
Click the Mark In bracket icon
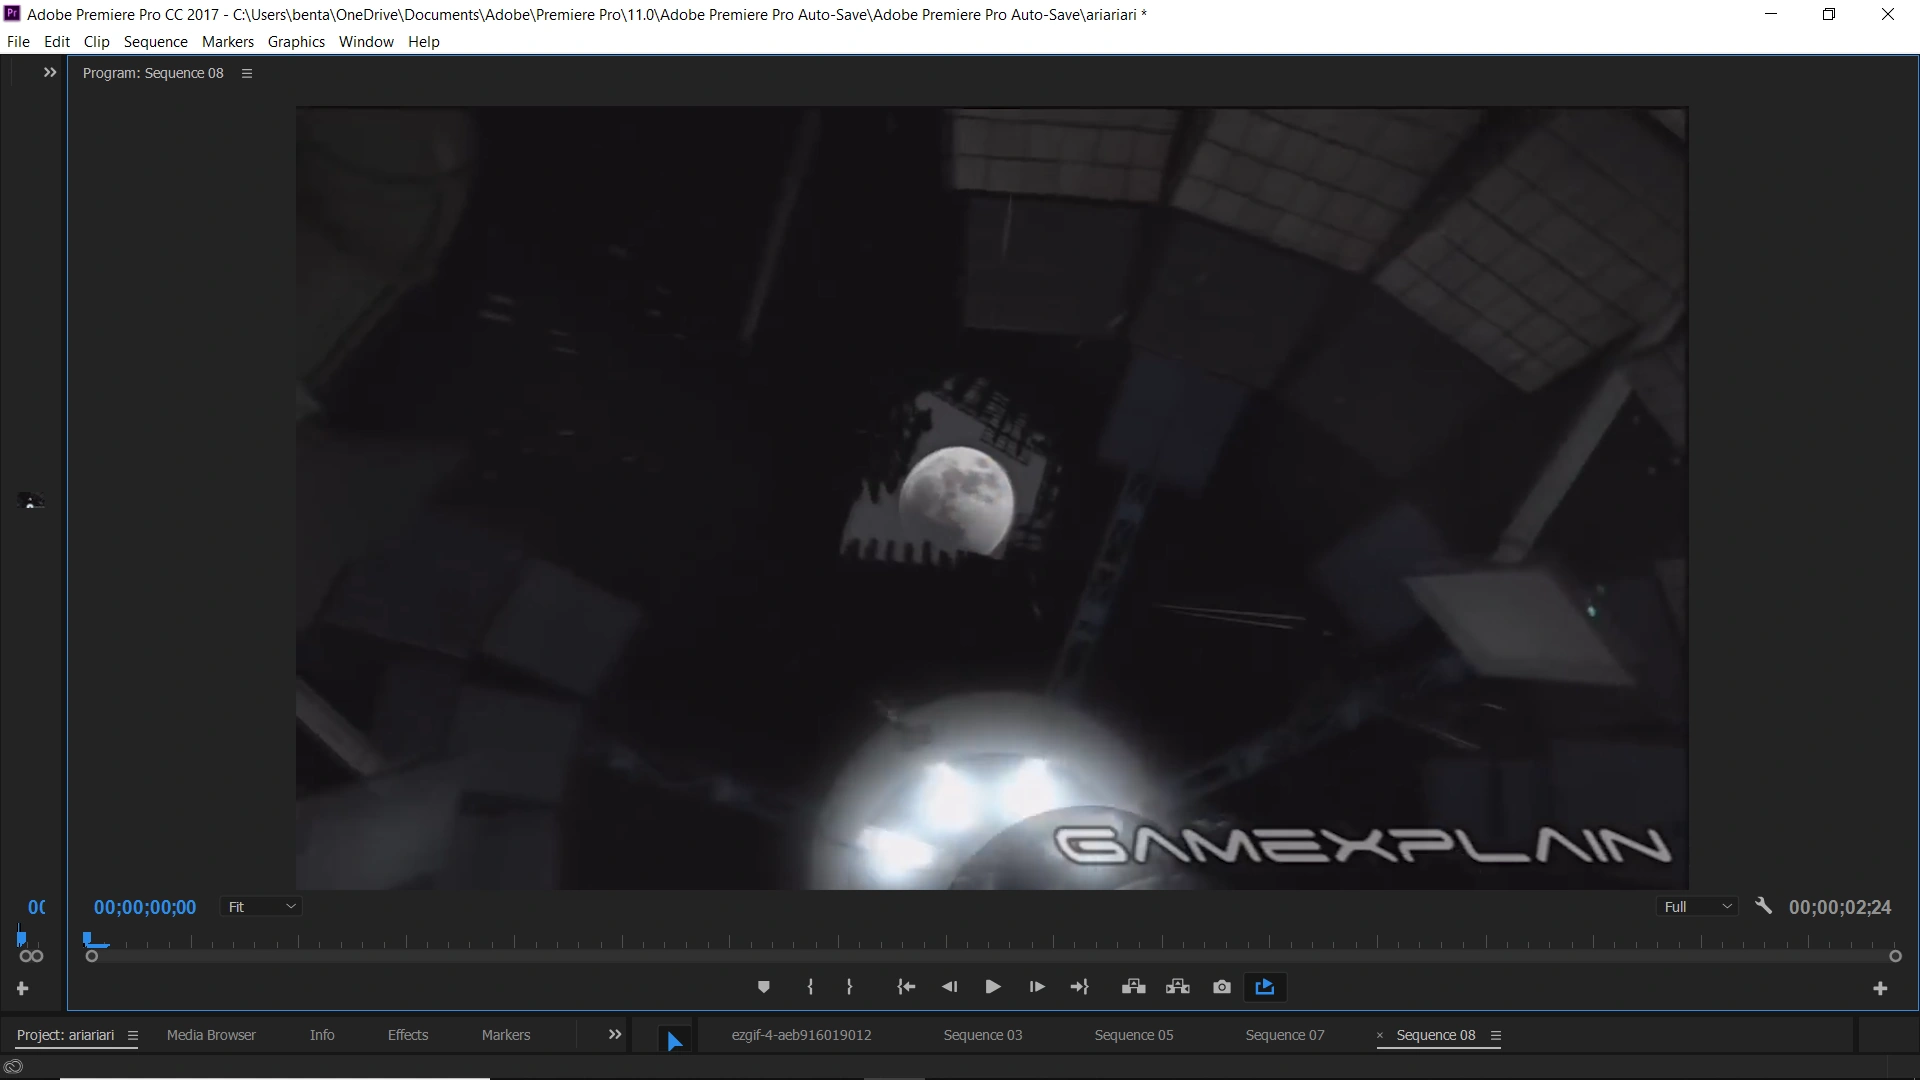pyautogui.click(x=810, y=987)
